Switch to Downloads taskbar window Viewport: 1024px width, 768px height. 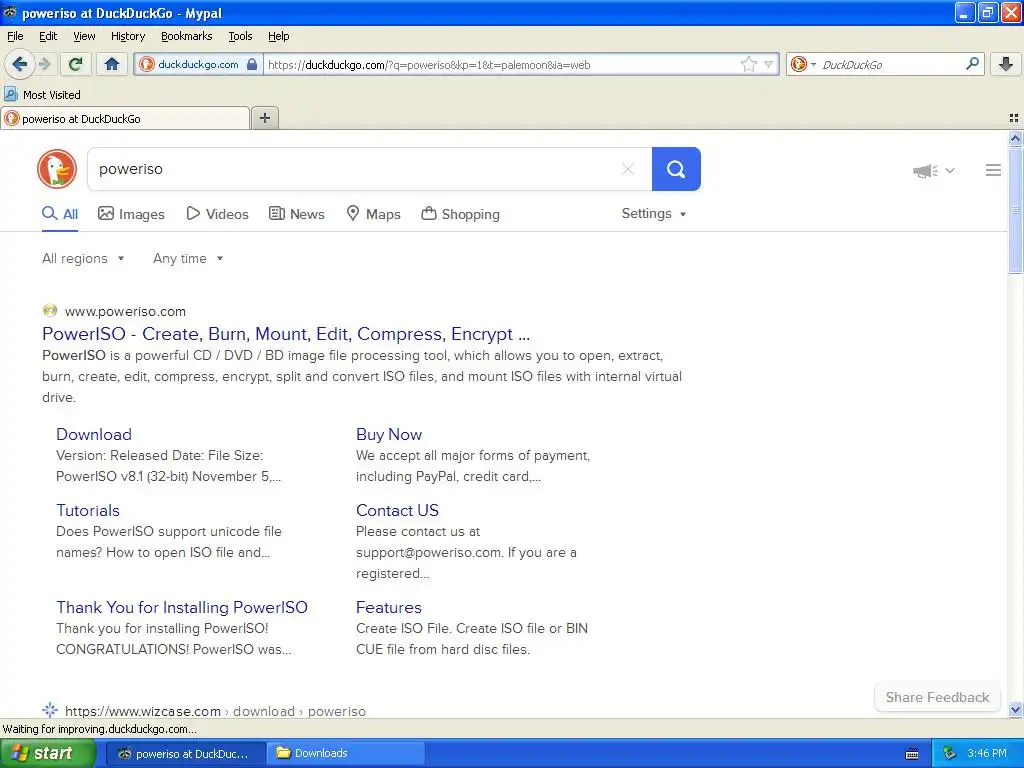[346, 754]
